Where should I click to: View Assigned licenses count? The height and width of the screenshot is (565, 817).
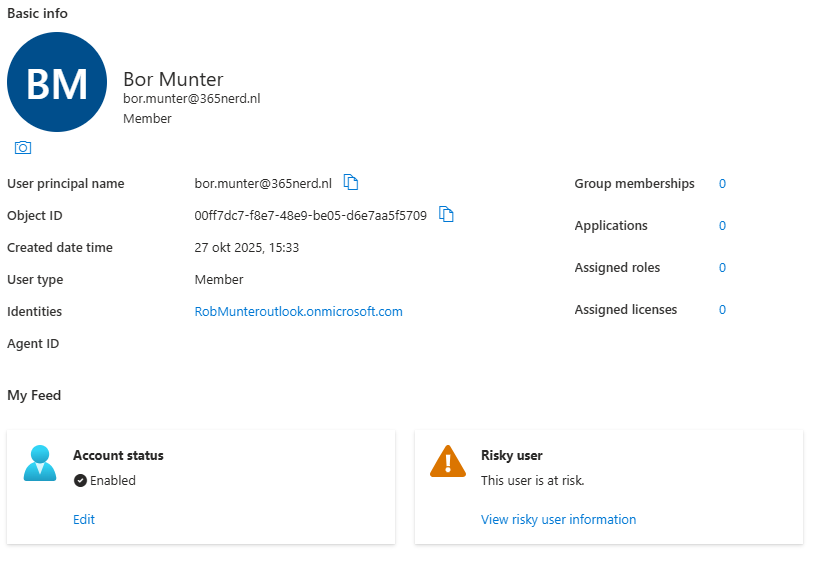[x=722, y=310]
